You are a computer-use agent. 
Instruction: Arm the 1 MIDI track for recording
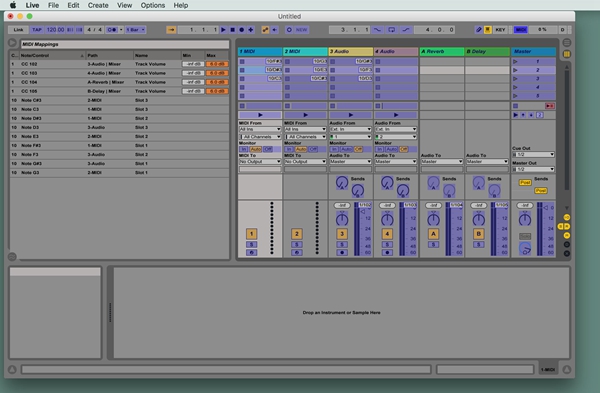251,253
